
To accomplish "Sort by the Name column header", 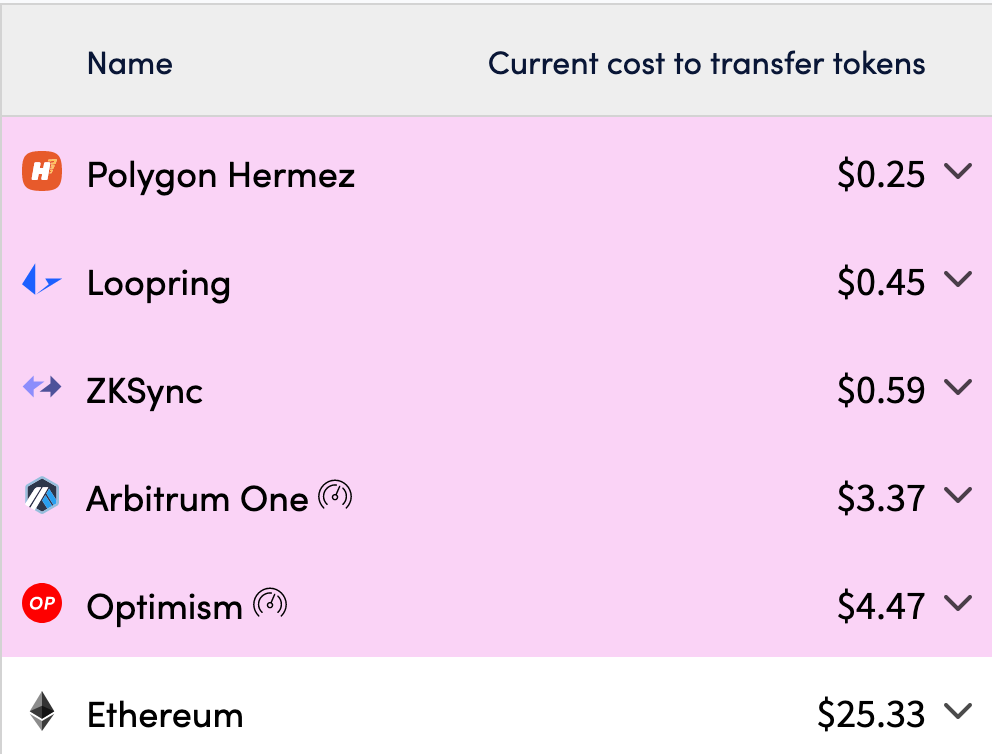I will (130, 64).
